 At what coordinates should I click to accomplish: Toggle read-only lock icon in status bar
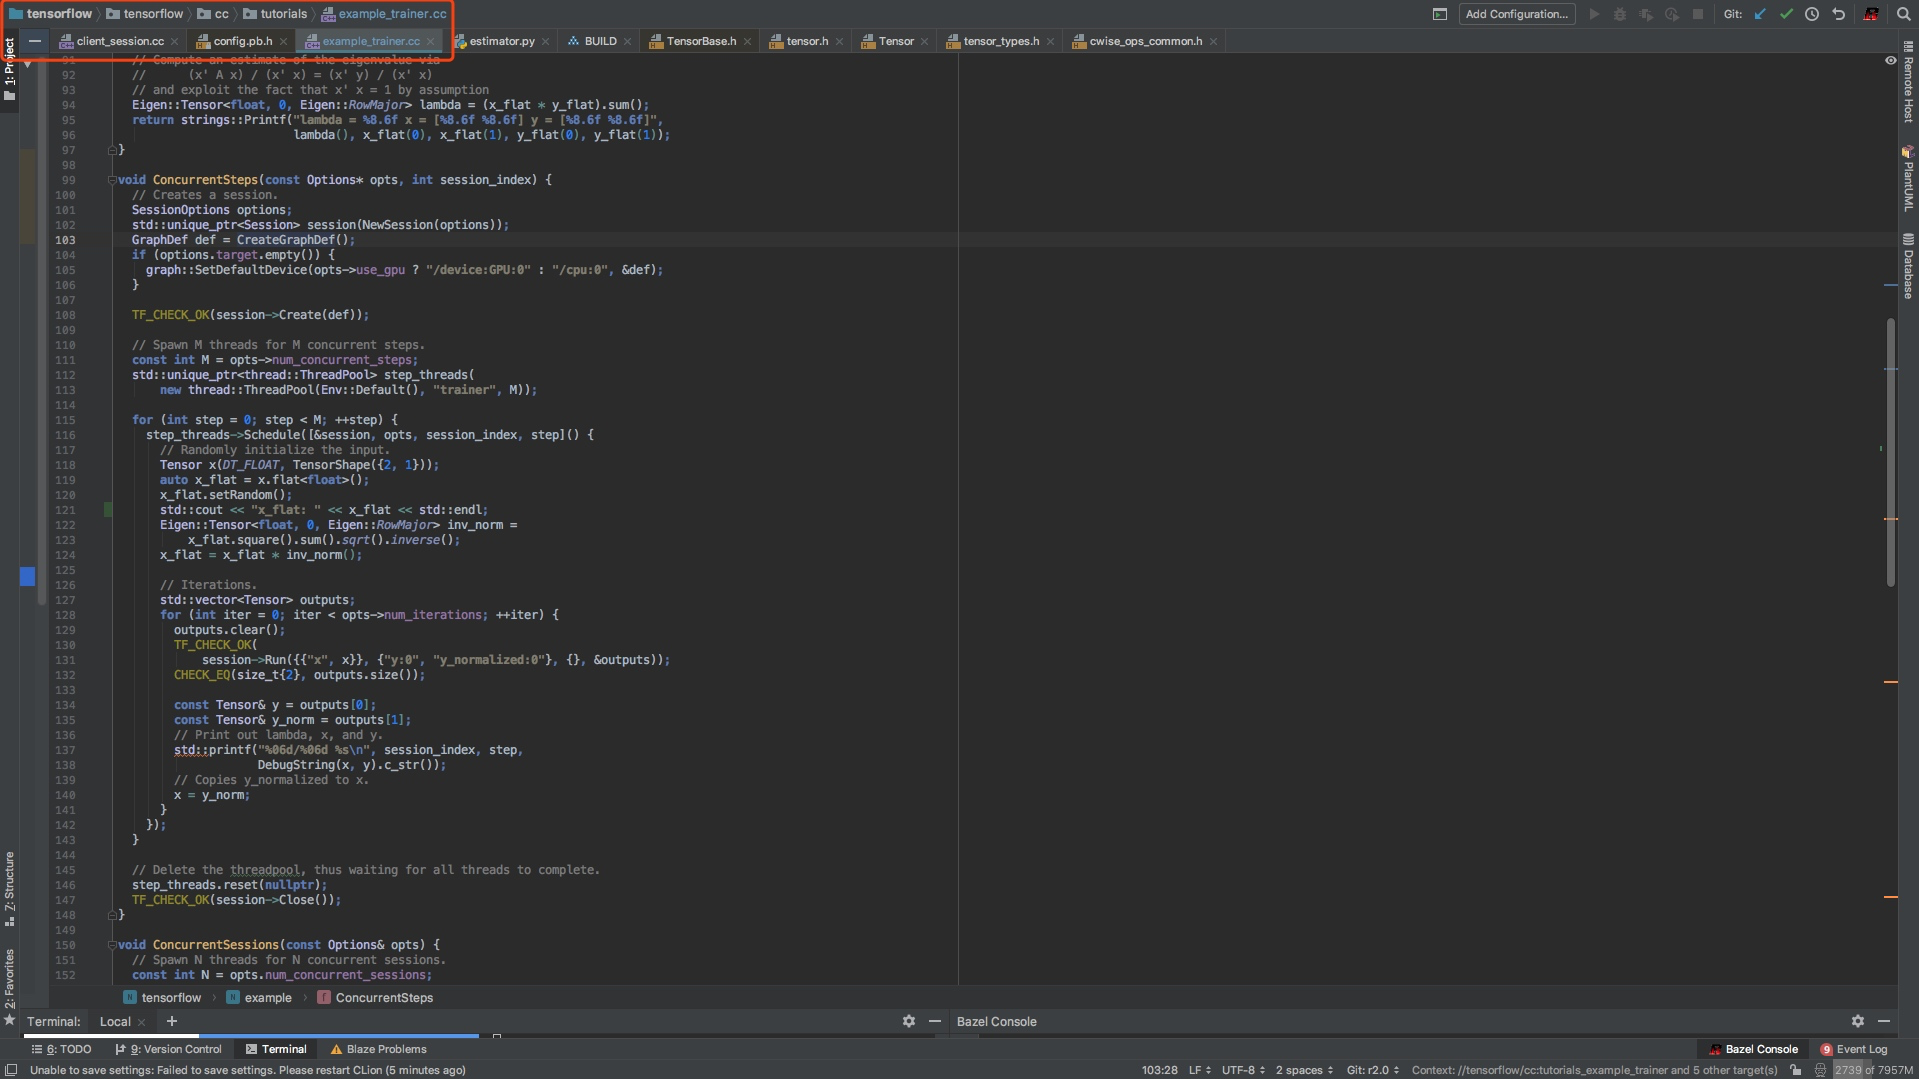(1796, 1070)
